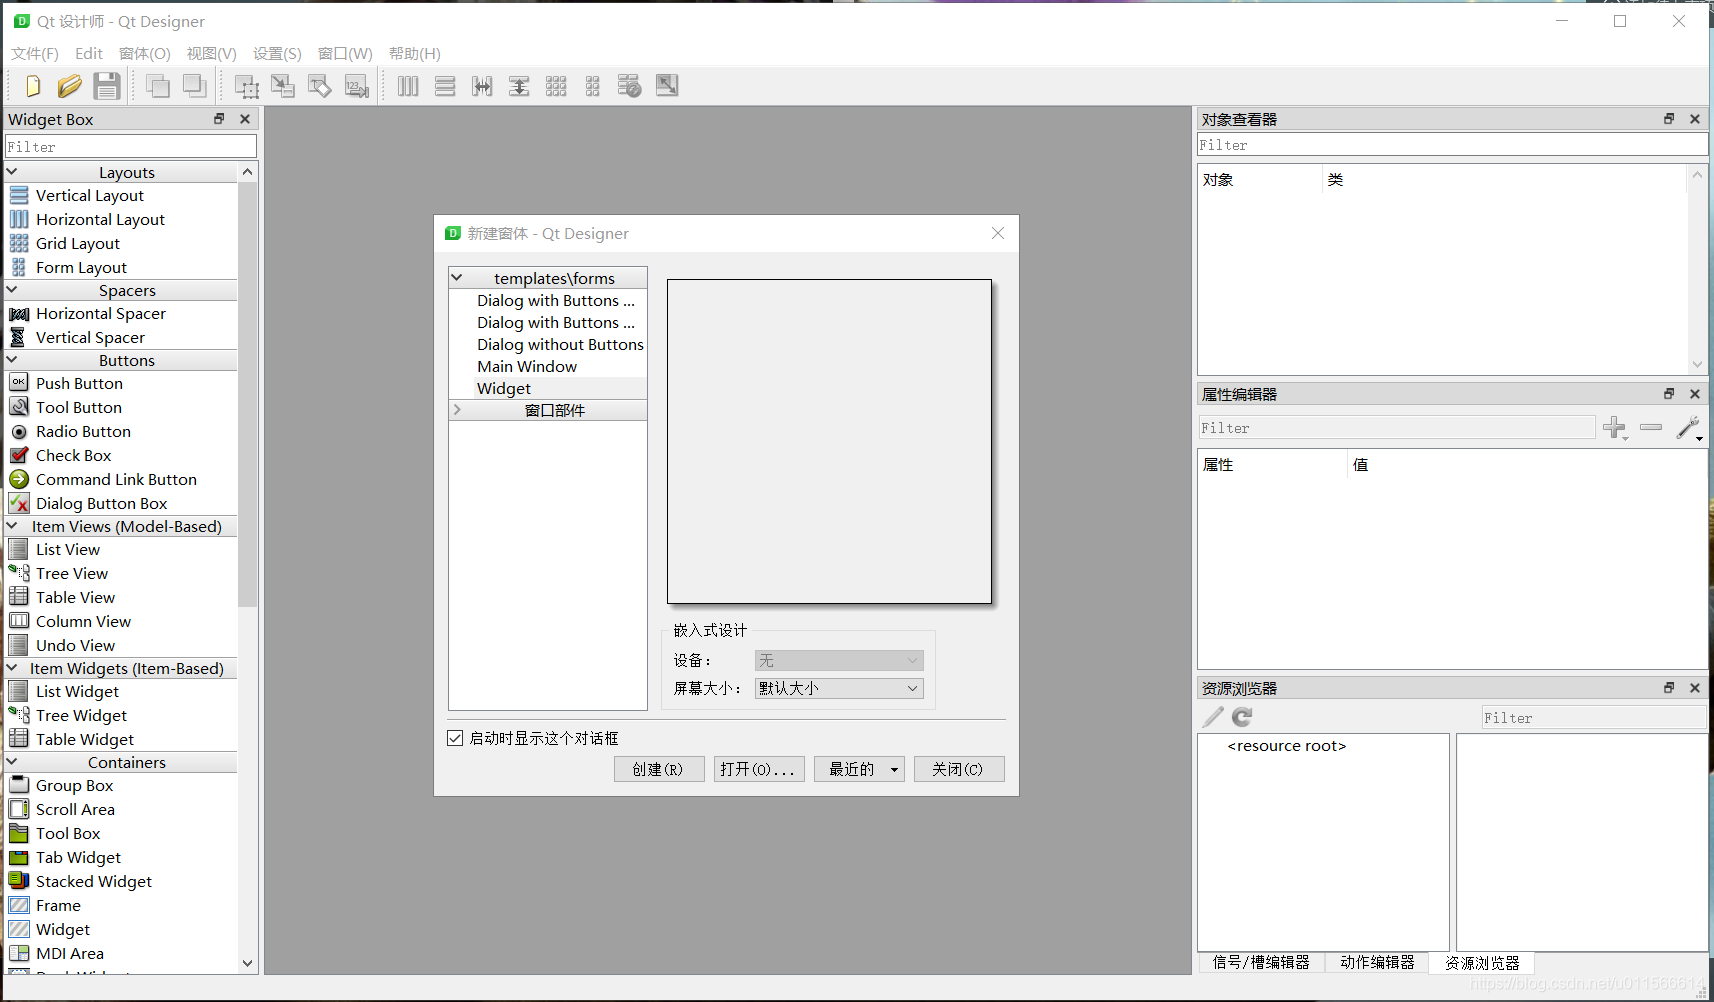Select the Edit Buddies mode icon
The width and height of the screenshot is (1714, 1002).
pyautogui.click(x=320, y=86)
